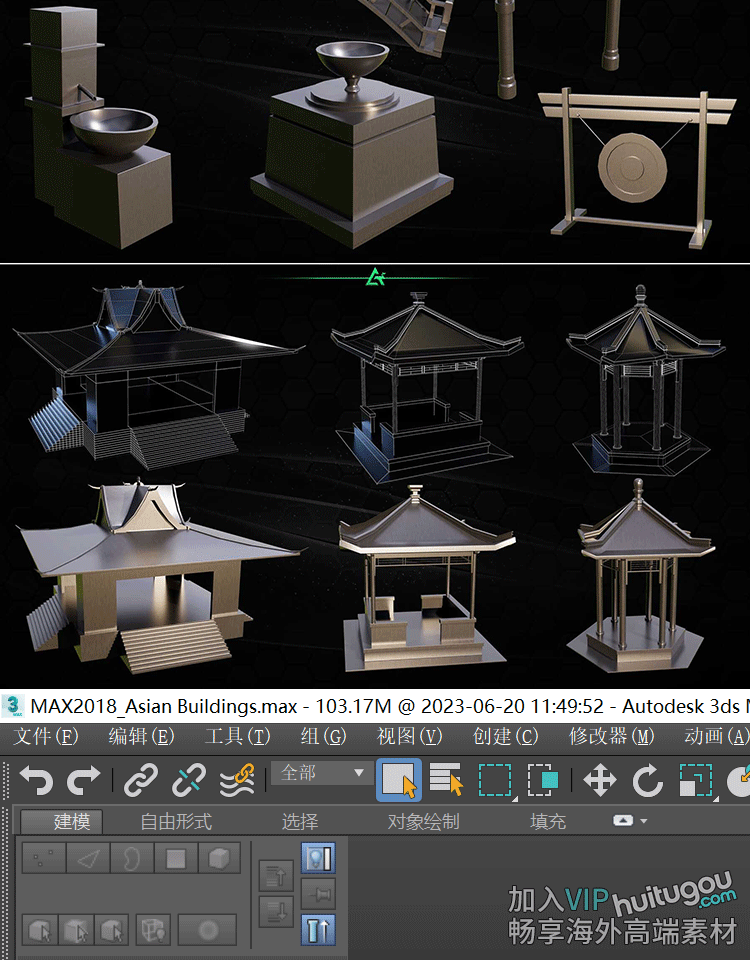Expand the ribbon minimize options arrow
The image size is (750, 960).
(x=630, y=821)
